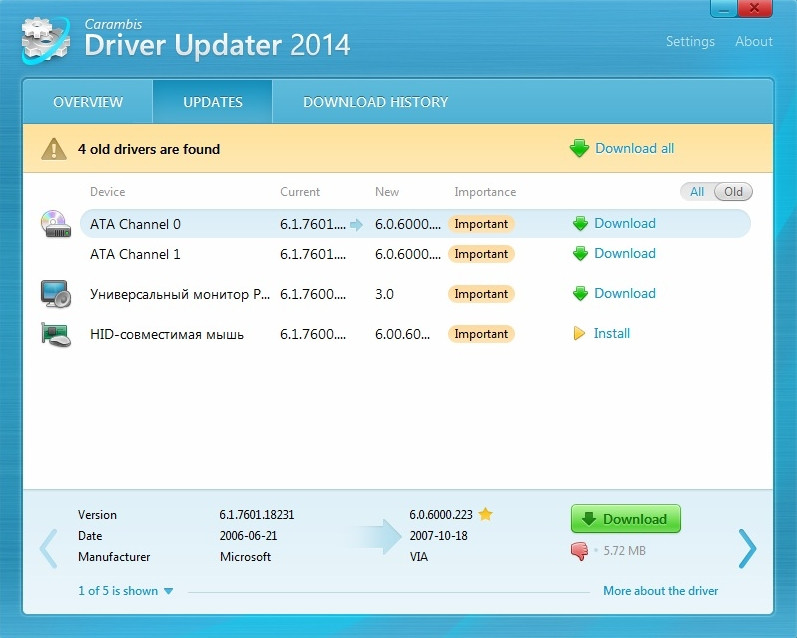The width and height of the screenshot is (797, 638).
Task: Click the warning triangle icon
Action: (54, 149)
